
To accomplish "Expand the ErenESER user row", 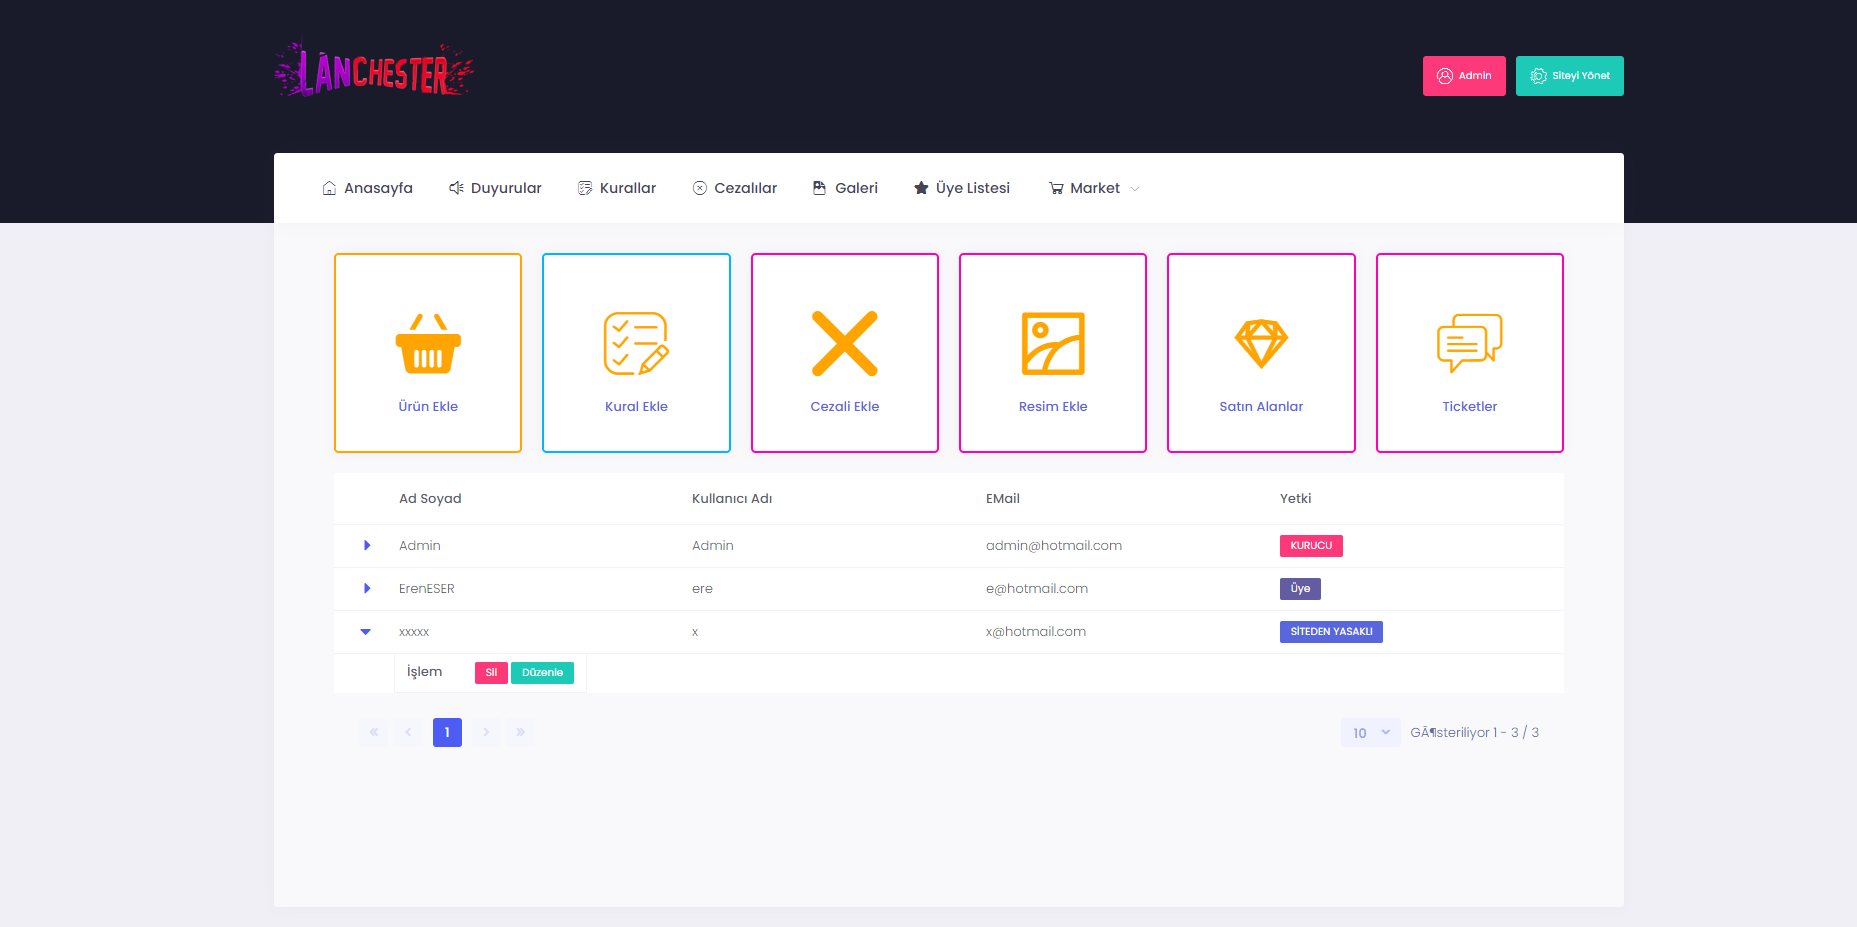I will pos(367,589).
